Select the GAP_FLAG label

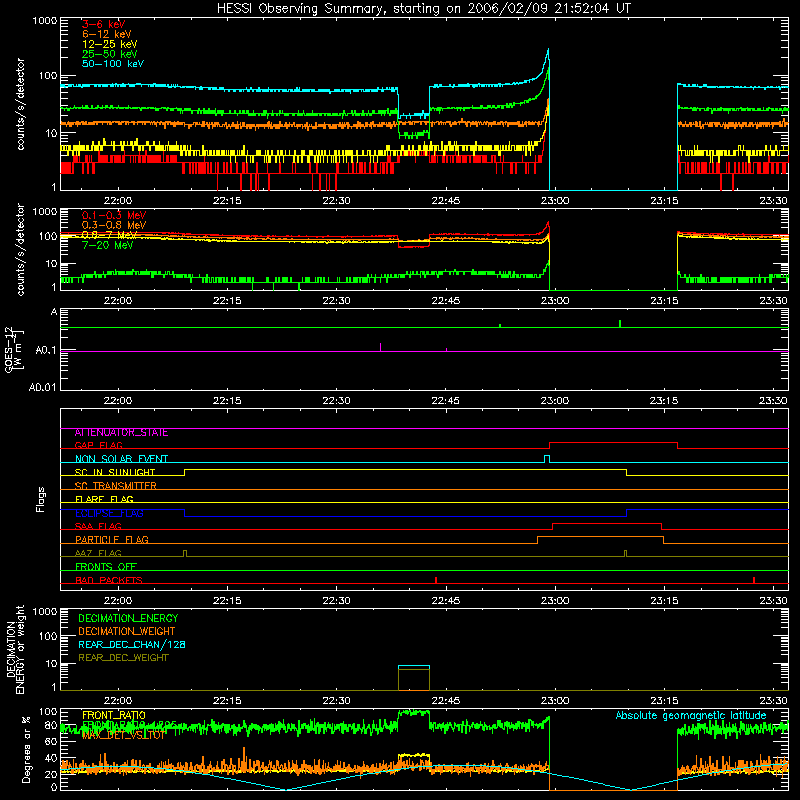pos(98,445)
